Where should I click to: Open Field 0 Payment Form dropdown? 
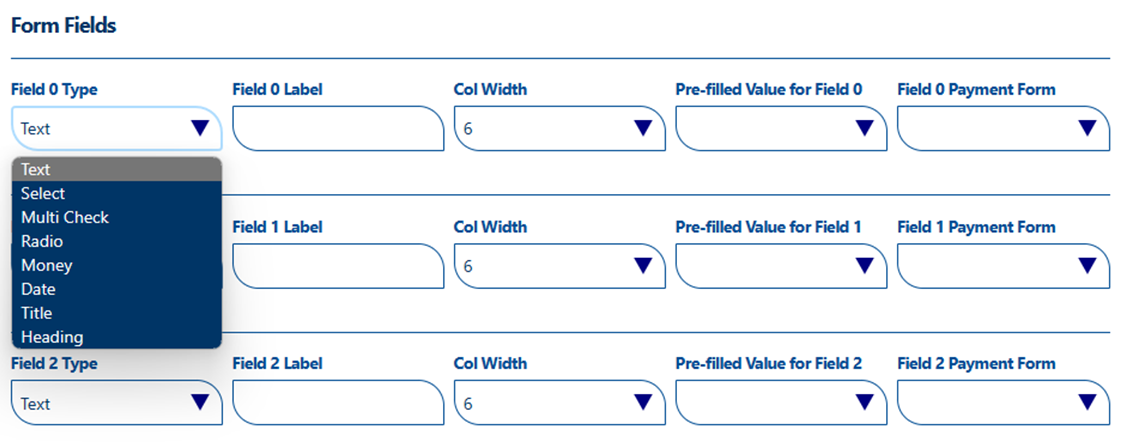[1003, 128]
